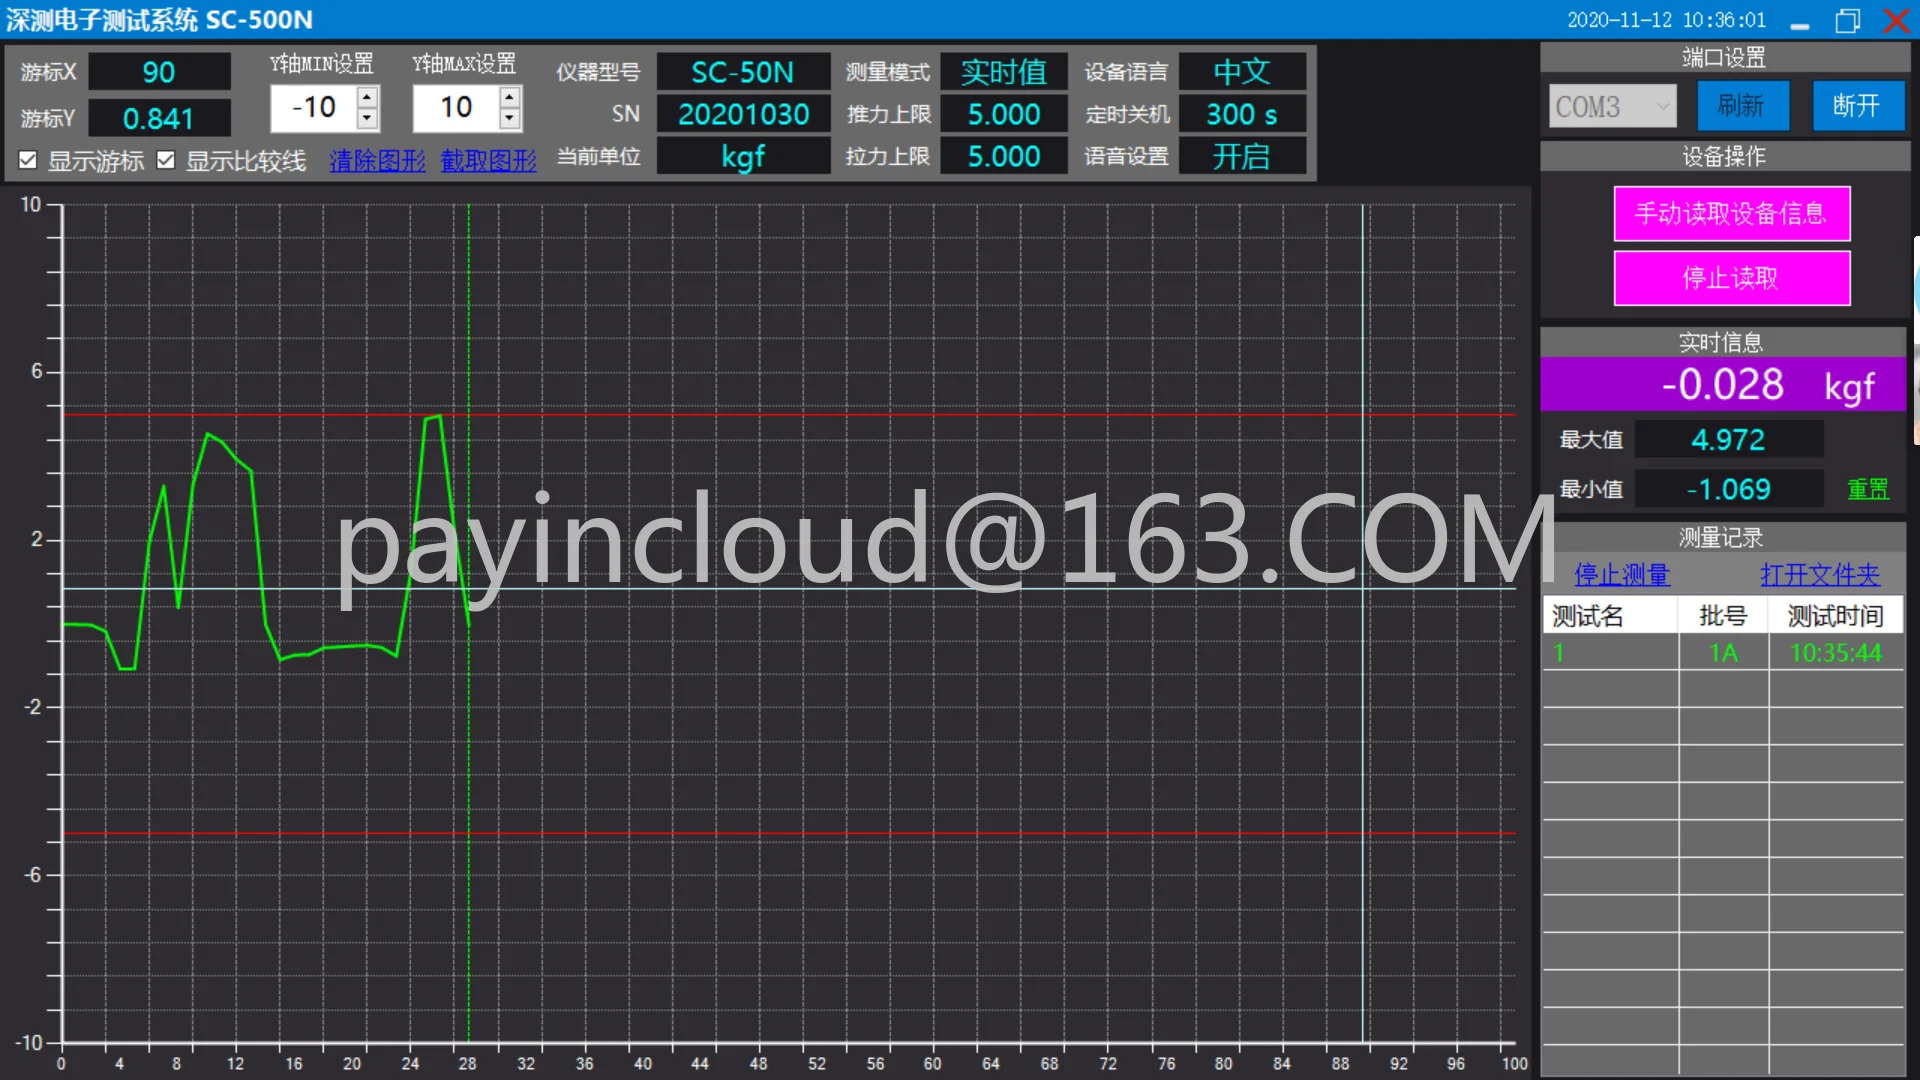Click the 断开 disconnect button
Image resolution: width=1920 pixels, height=1080 pixels.
(1857, 106)
